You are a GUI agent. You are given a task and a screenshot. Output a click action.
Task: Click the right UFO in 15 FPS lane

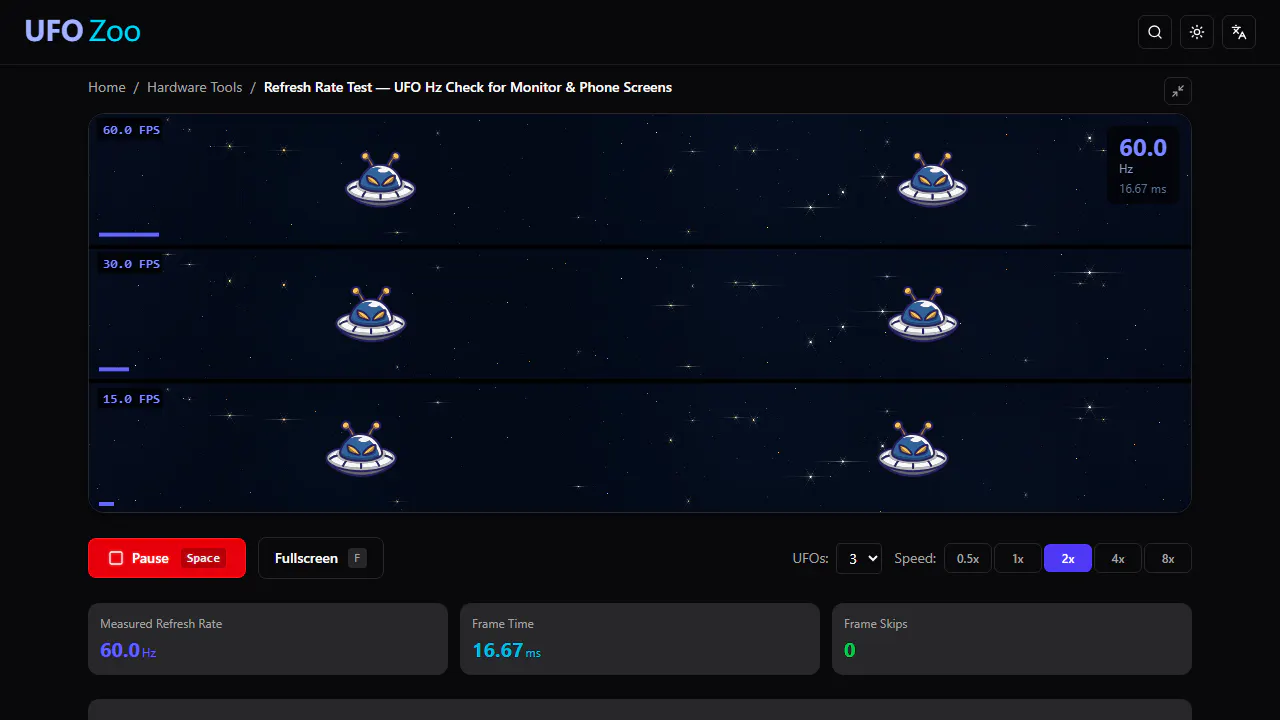tap(913, 449)
